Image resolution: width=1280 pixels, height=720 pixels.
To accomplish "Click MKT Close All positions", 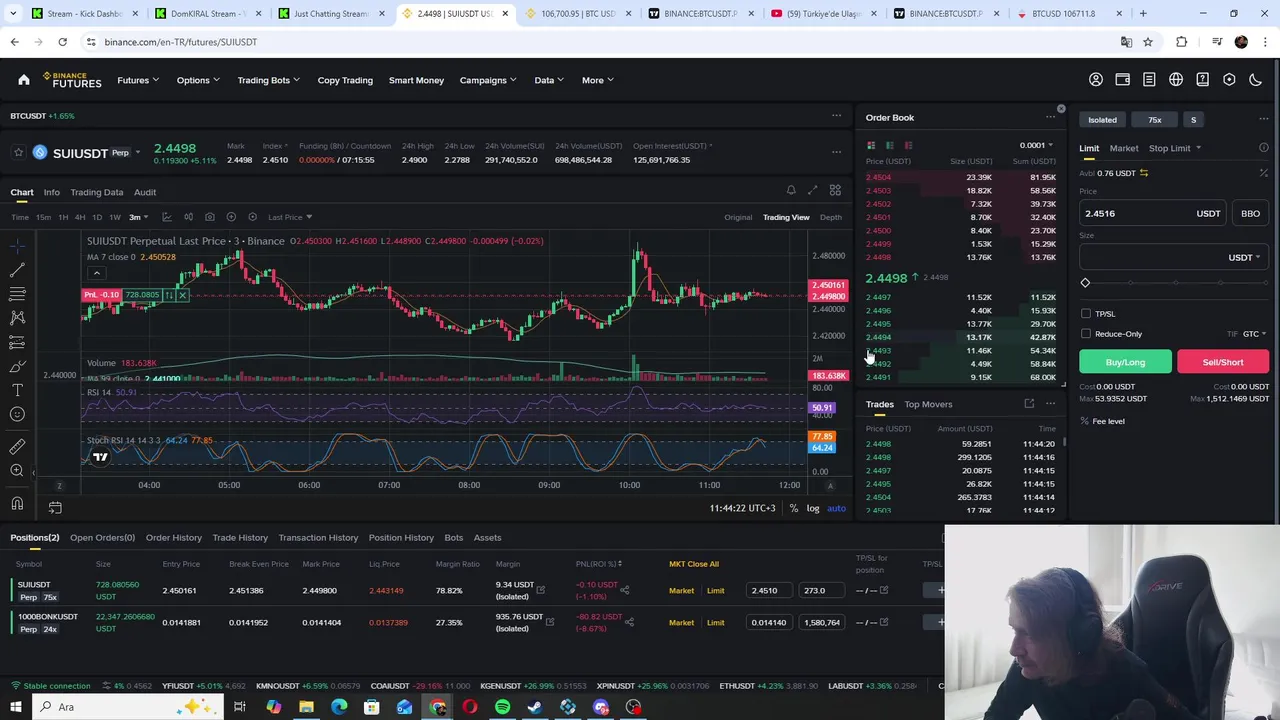I will (694, 564).
